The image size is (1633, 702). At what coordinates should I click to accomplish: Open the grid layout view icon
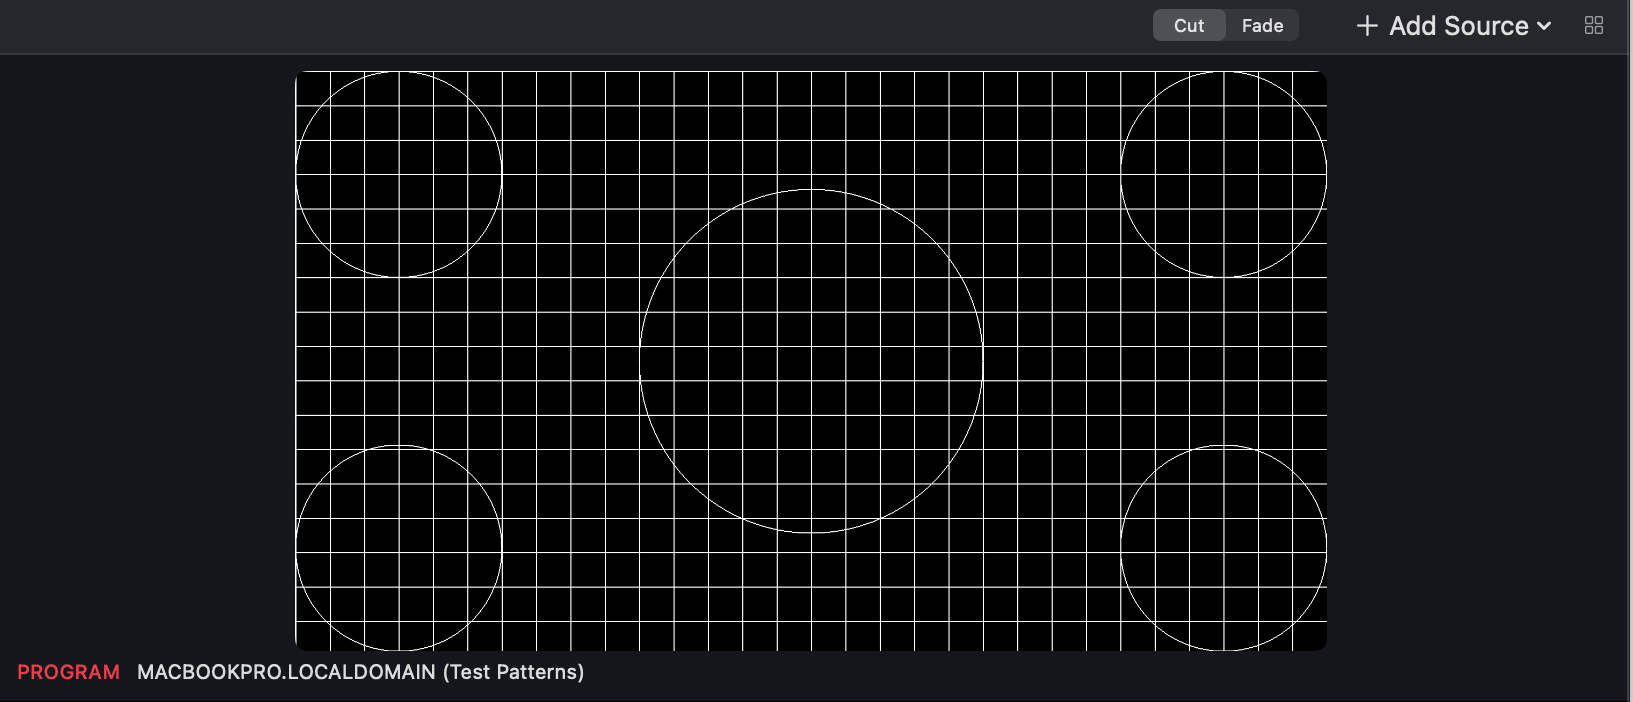1594,25
